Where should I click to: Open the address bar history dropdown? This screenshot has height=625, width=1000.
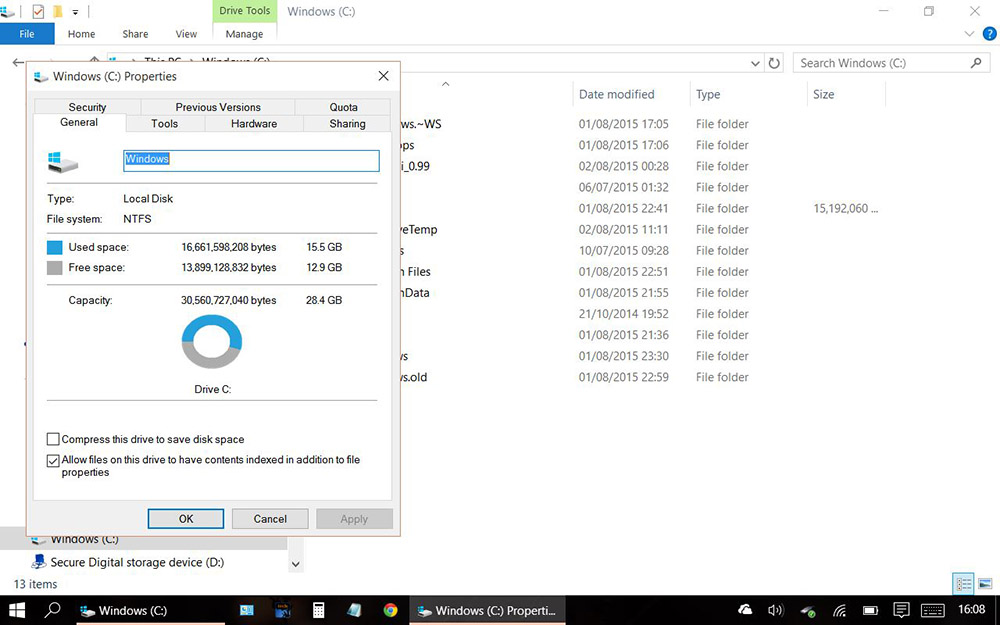coord(755,63)
